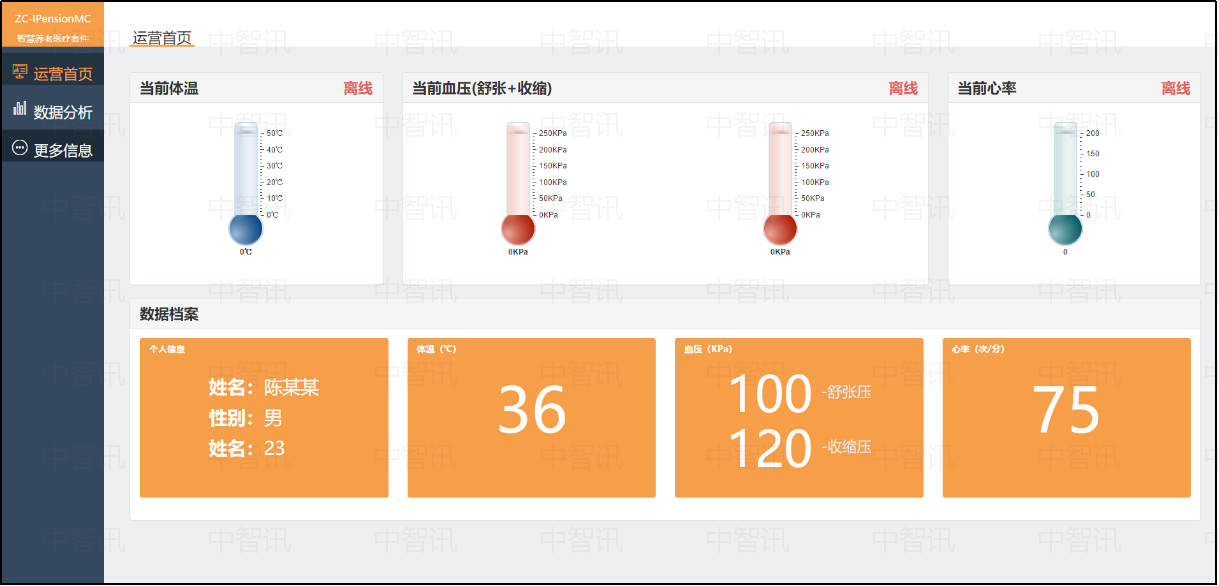Click the ZC-IPensionMC logo header

click(53, 26)
